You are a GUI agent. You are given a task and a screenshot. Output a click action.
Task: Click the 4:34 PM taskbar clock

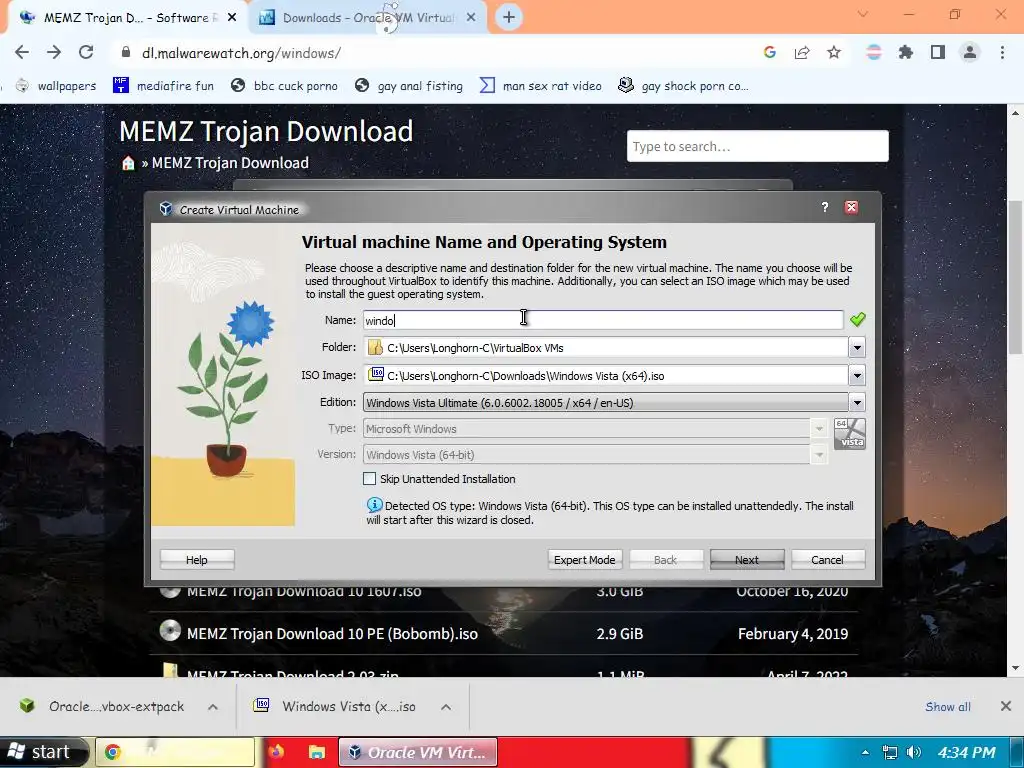click(966, 752)
